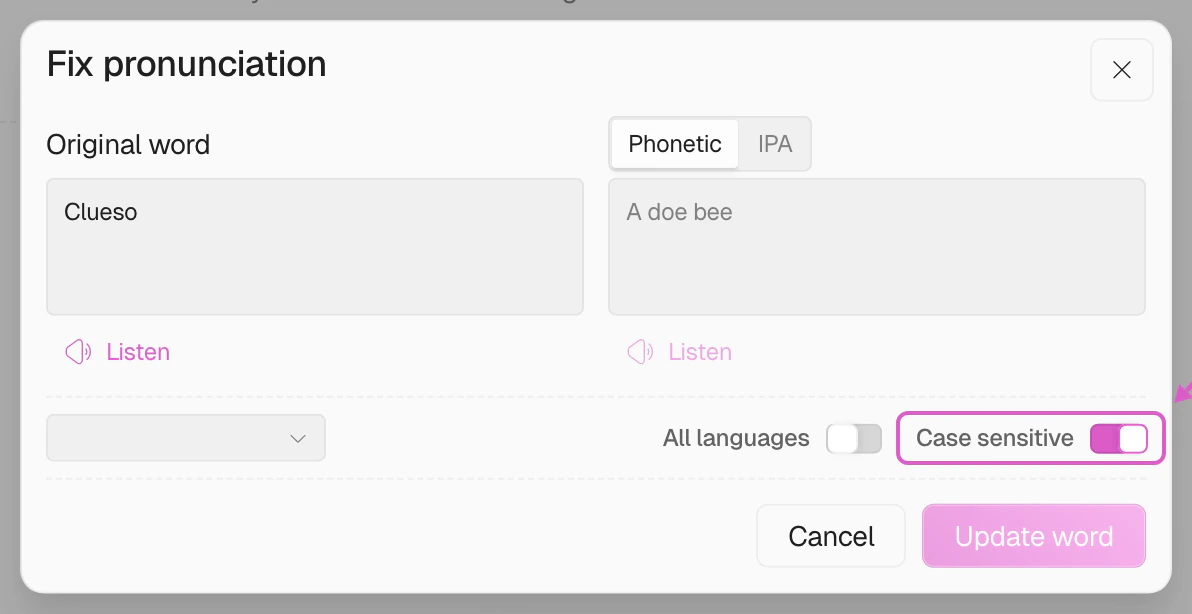Click the Listen link below Clueso

(138, 352)
